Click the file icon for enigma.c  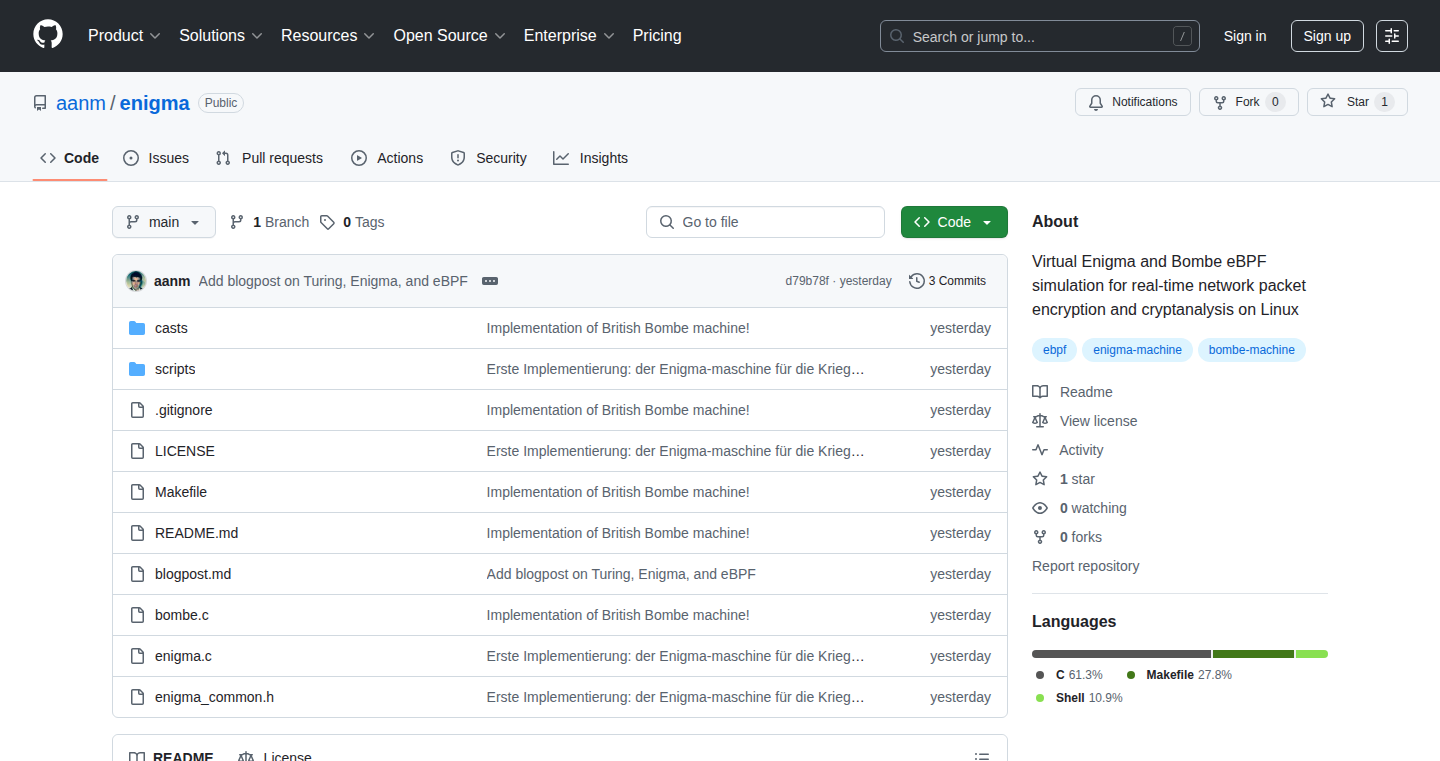pos(137,656)
